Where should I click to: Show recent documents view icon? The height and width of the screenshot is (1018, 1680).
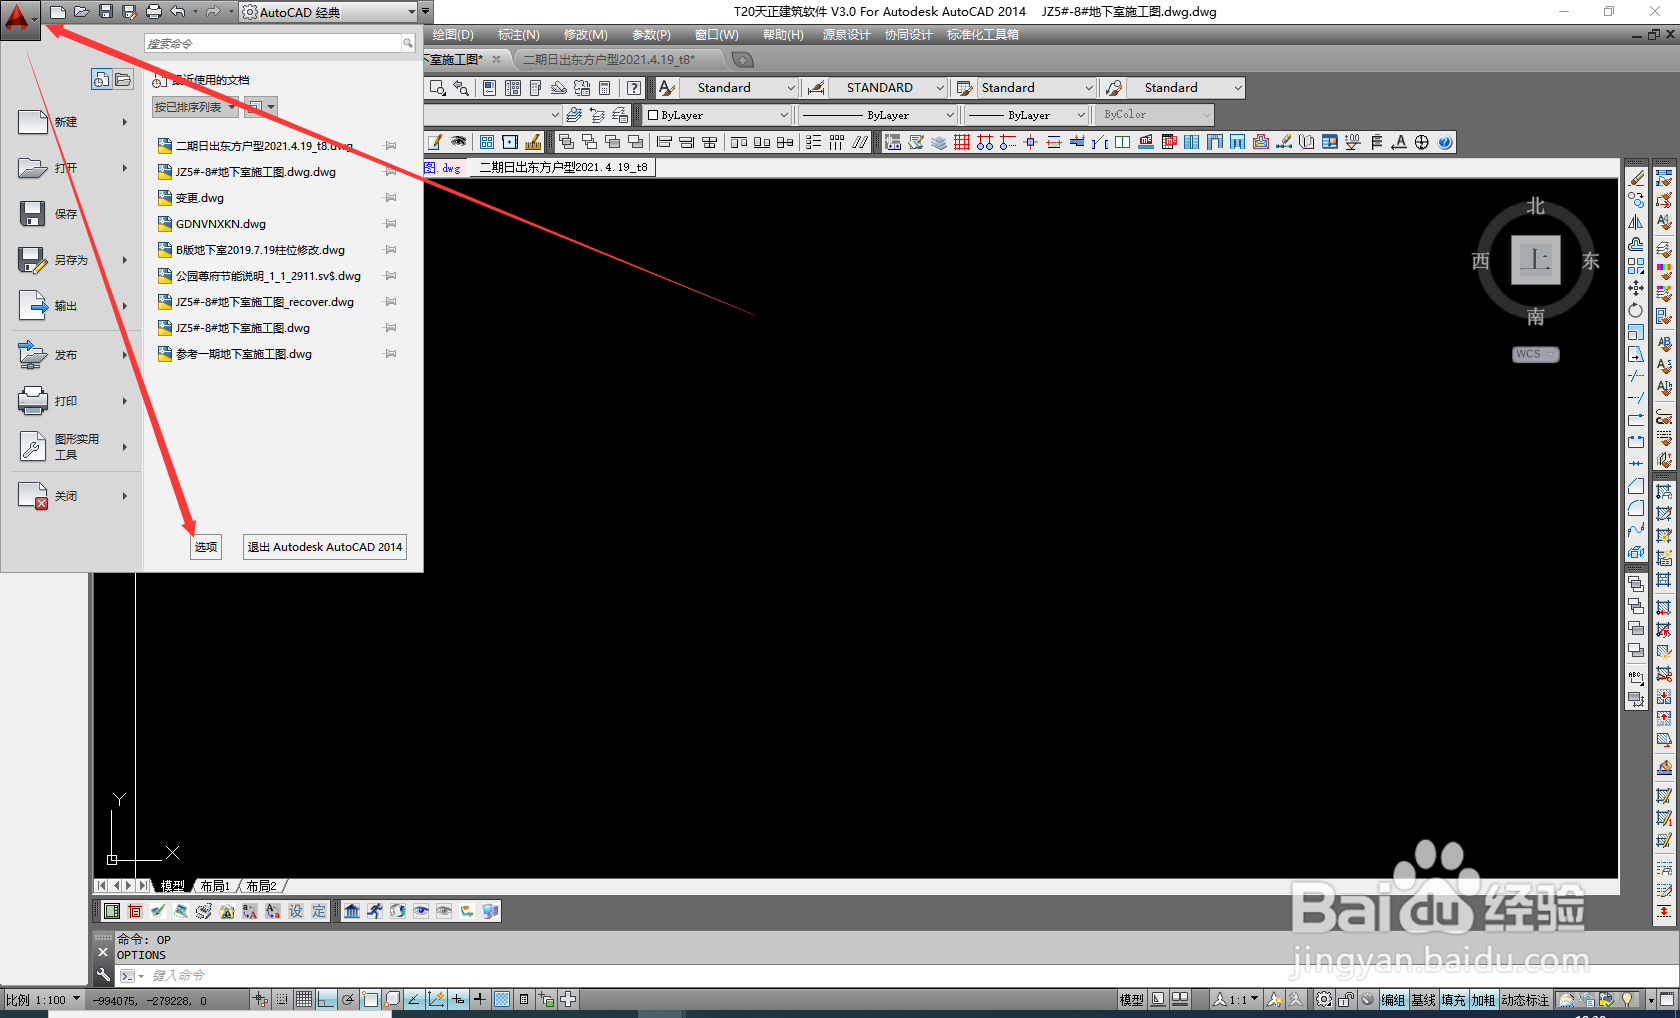coord(101,80)
